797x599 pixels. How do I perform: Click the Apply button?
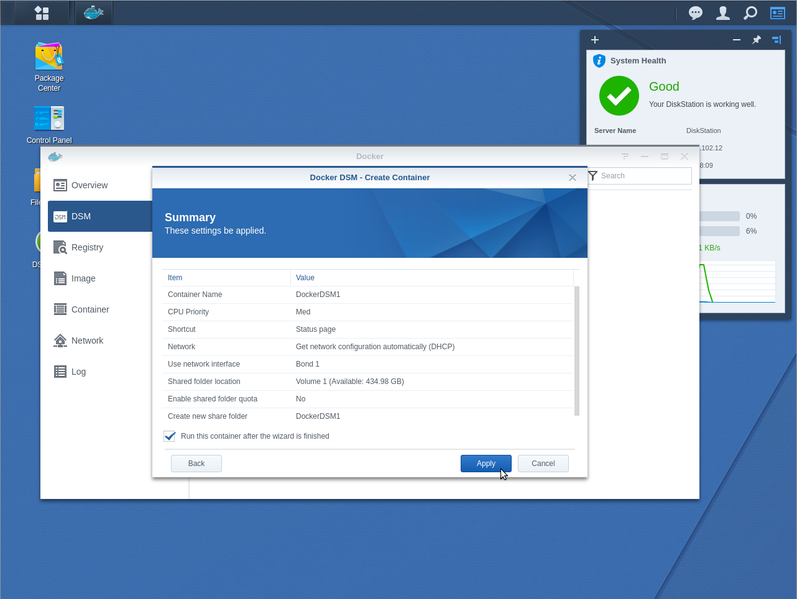[x=486, y=463]
